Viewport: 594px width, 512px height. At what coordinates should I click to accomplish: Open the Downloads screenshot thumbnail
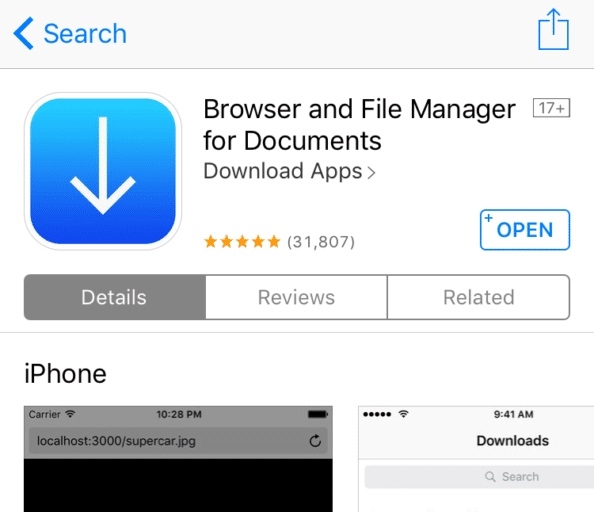point(476,459)
